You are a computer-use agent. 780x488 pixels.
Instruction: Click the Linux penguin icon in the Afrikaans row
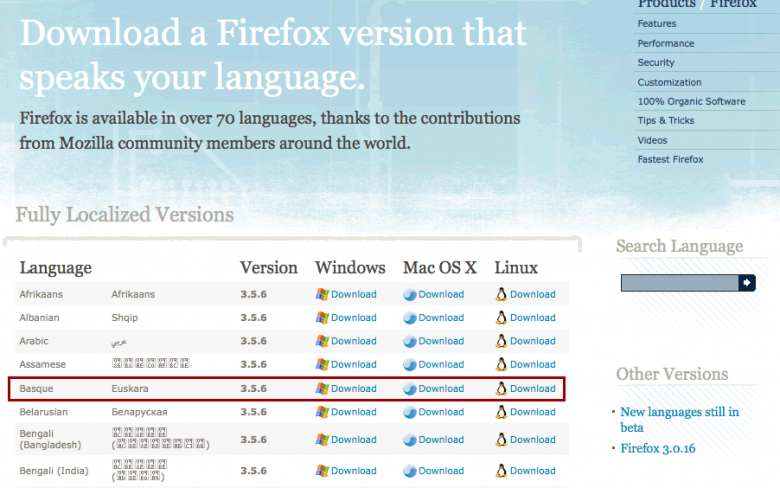(501, 294)
